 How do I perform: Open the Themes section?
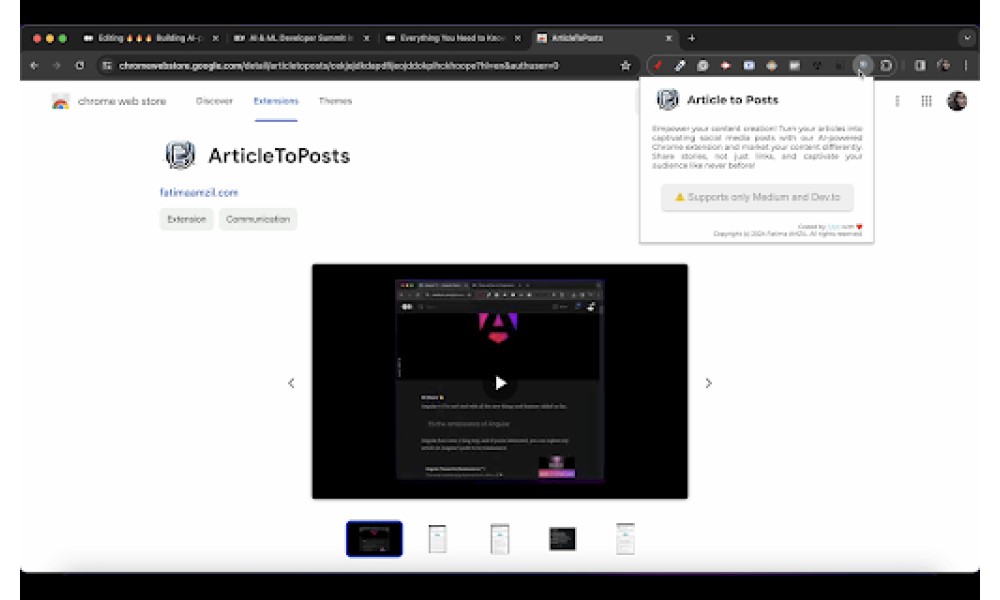335,101
